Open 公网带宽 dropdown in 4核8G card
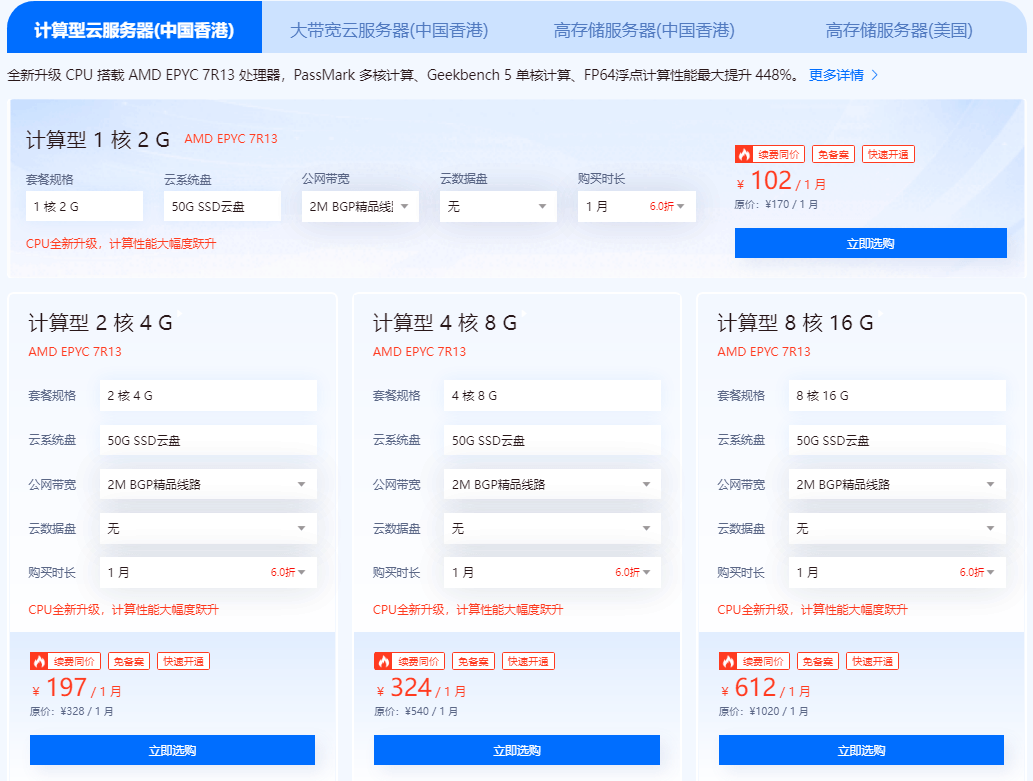The width and height of the screenshot is (1033, 781). point(552,484)
